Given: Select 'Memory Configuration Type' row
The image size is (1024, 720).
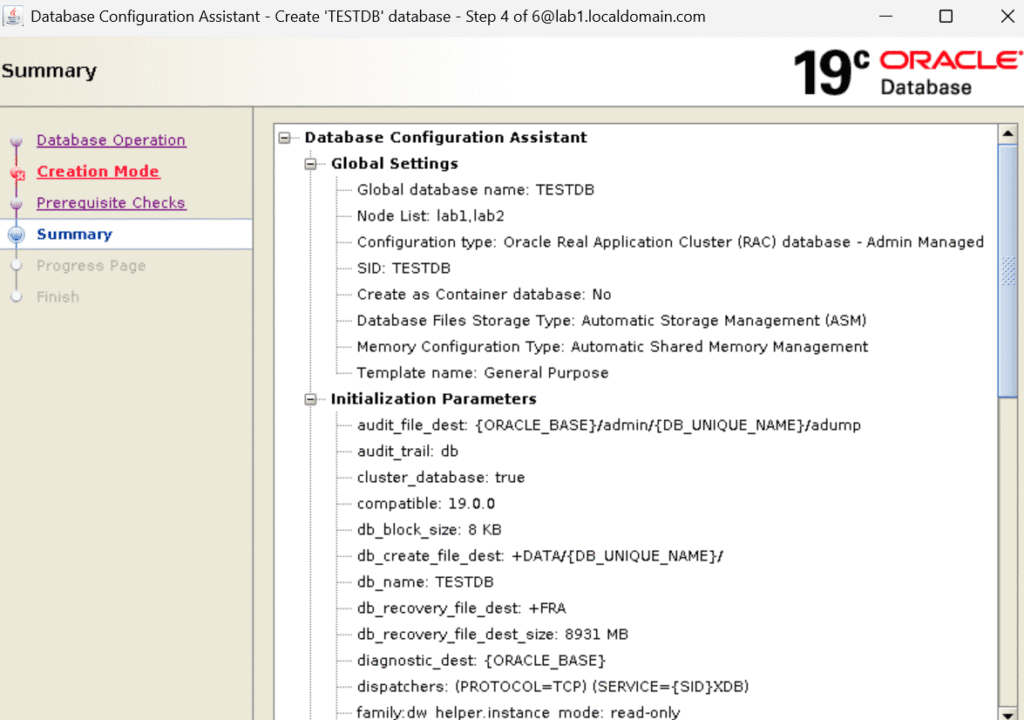Looking at the screenshot, I should pyautogui.click(x=613, y=346).
